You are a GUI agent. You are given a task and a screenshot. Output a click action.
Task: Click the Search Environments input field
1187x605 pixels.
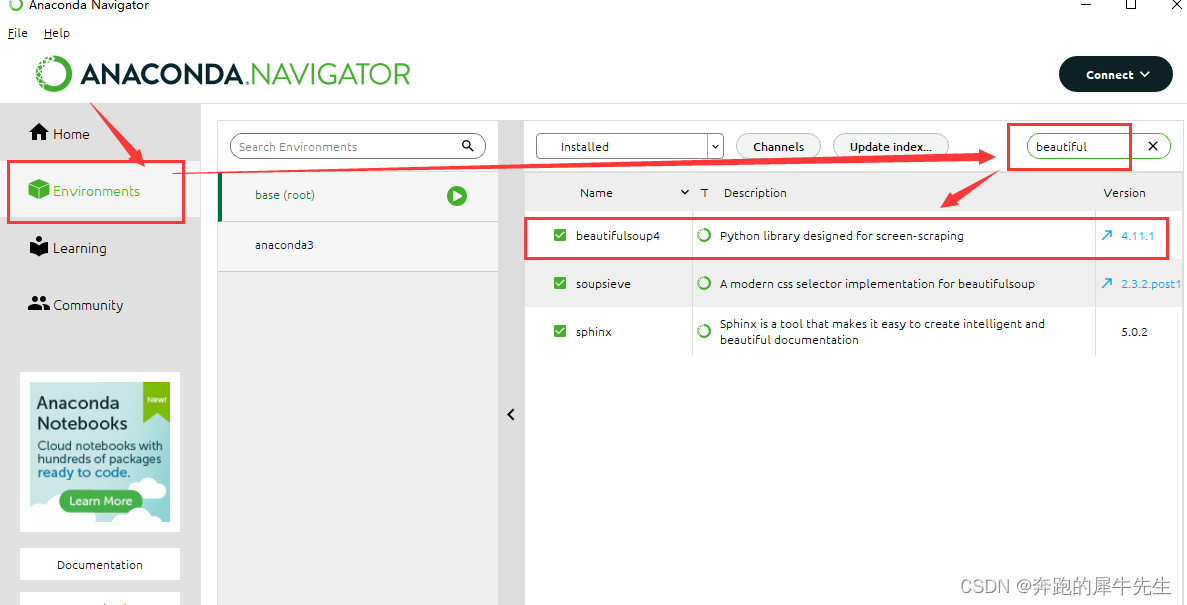[357, 146]
